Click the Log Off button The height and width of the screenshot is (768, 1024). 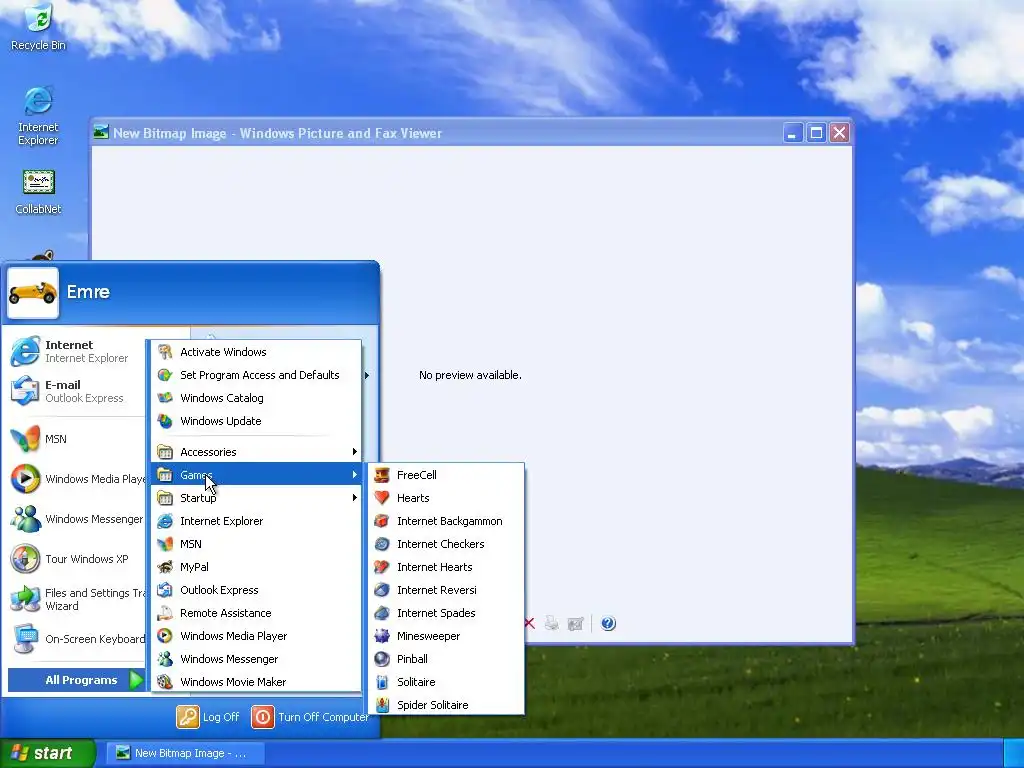click(x=208, y=716)
